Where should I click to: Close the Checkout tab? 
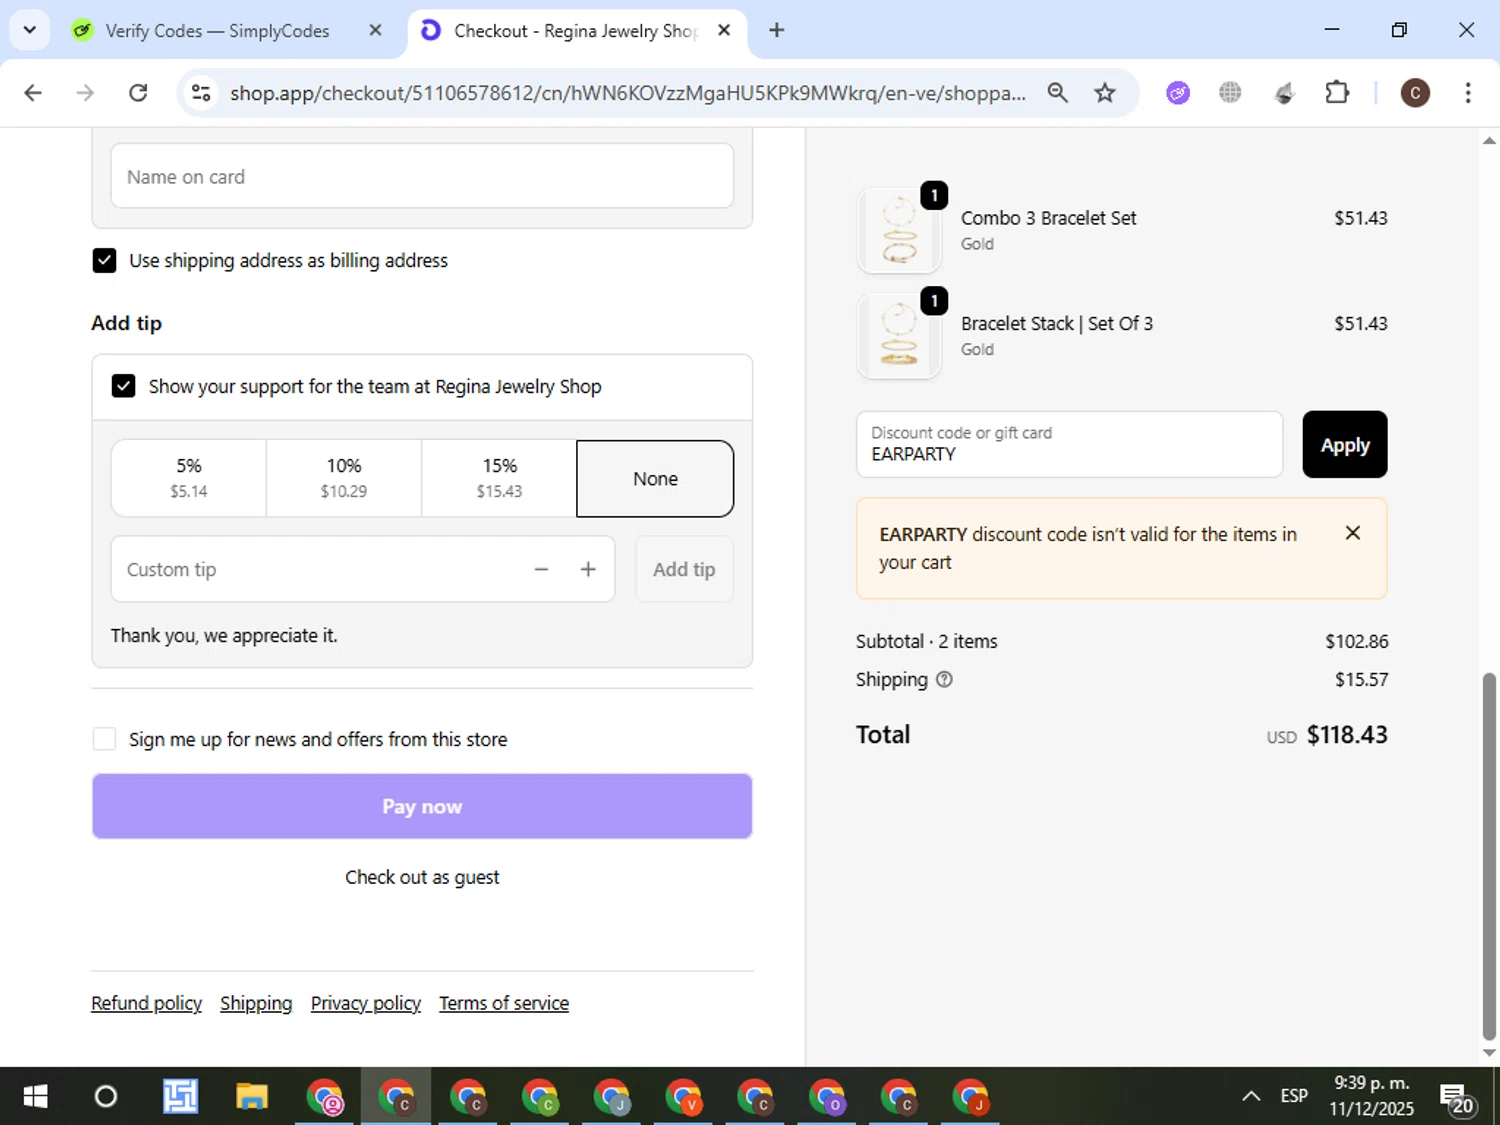coord(724,30)
